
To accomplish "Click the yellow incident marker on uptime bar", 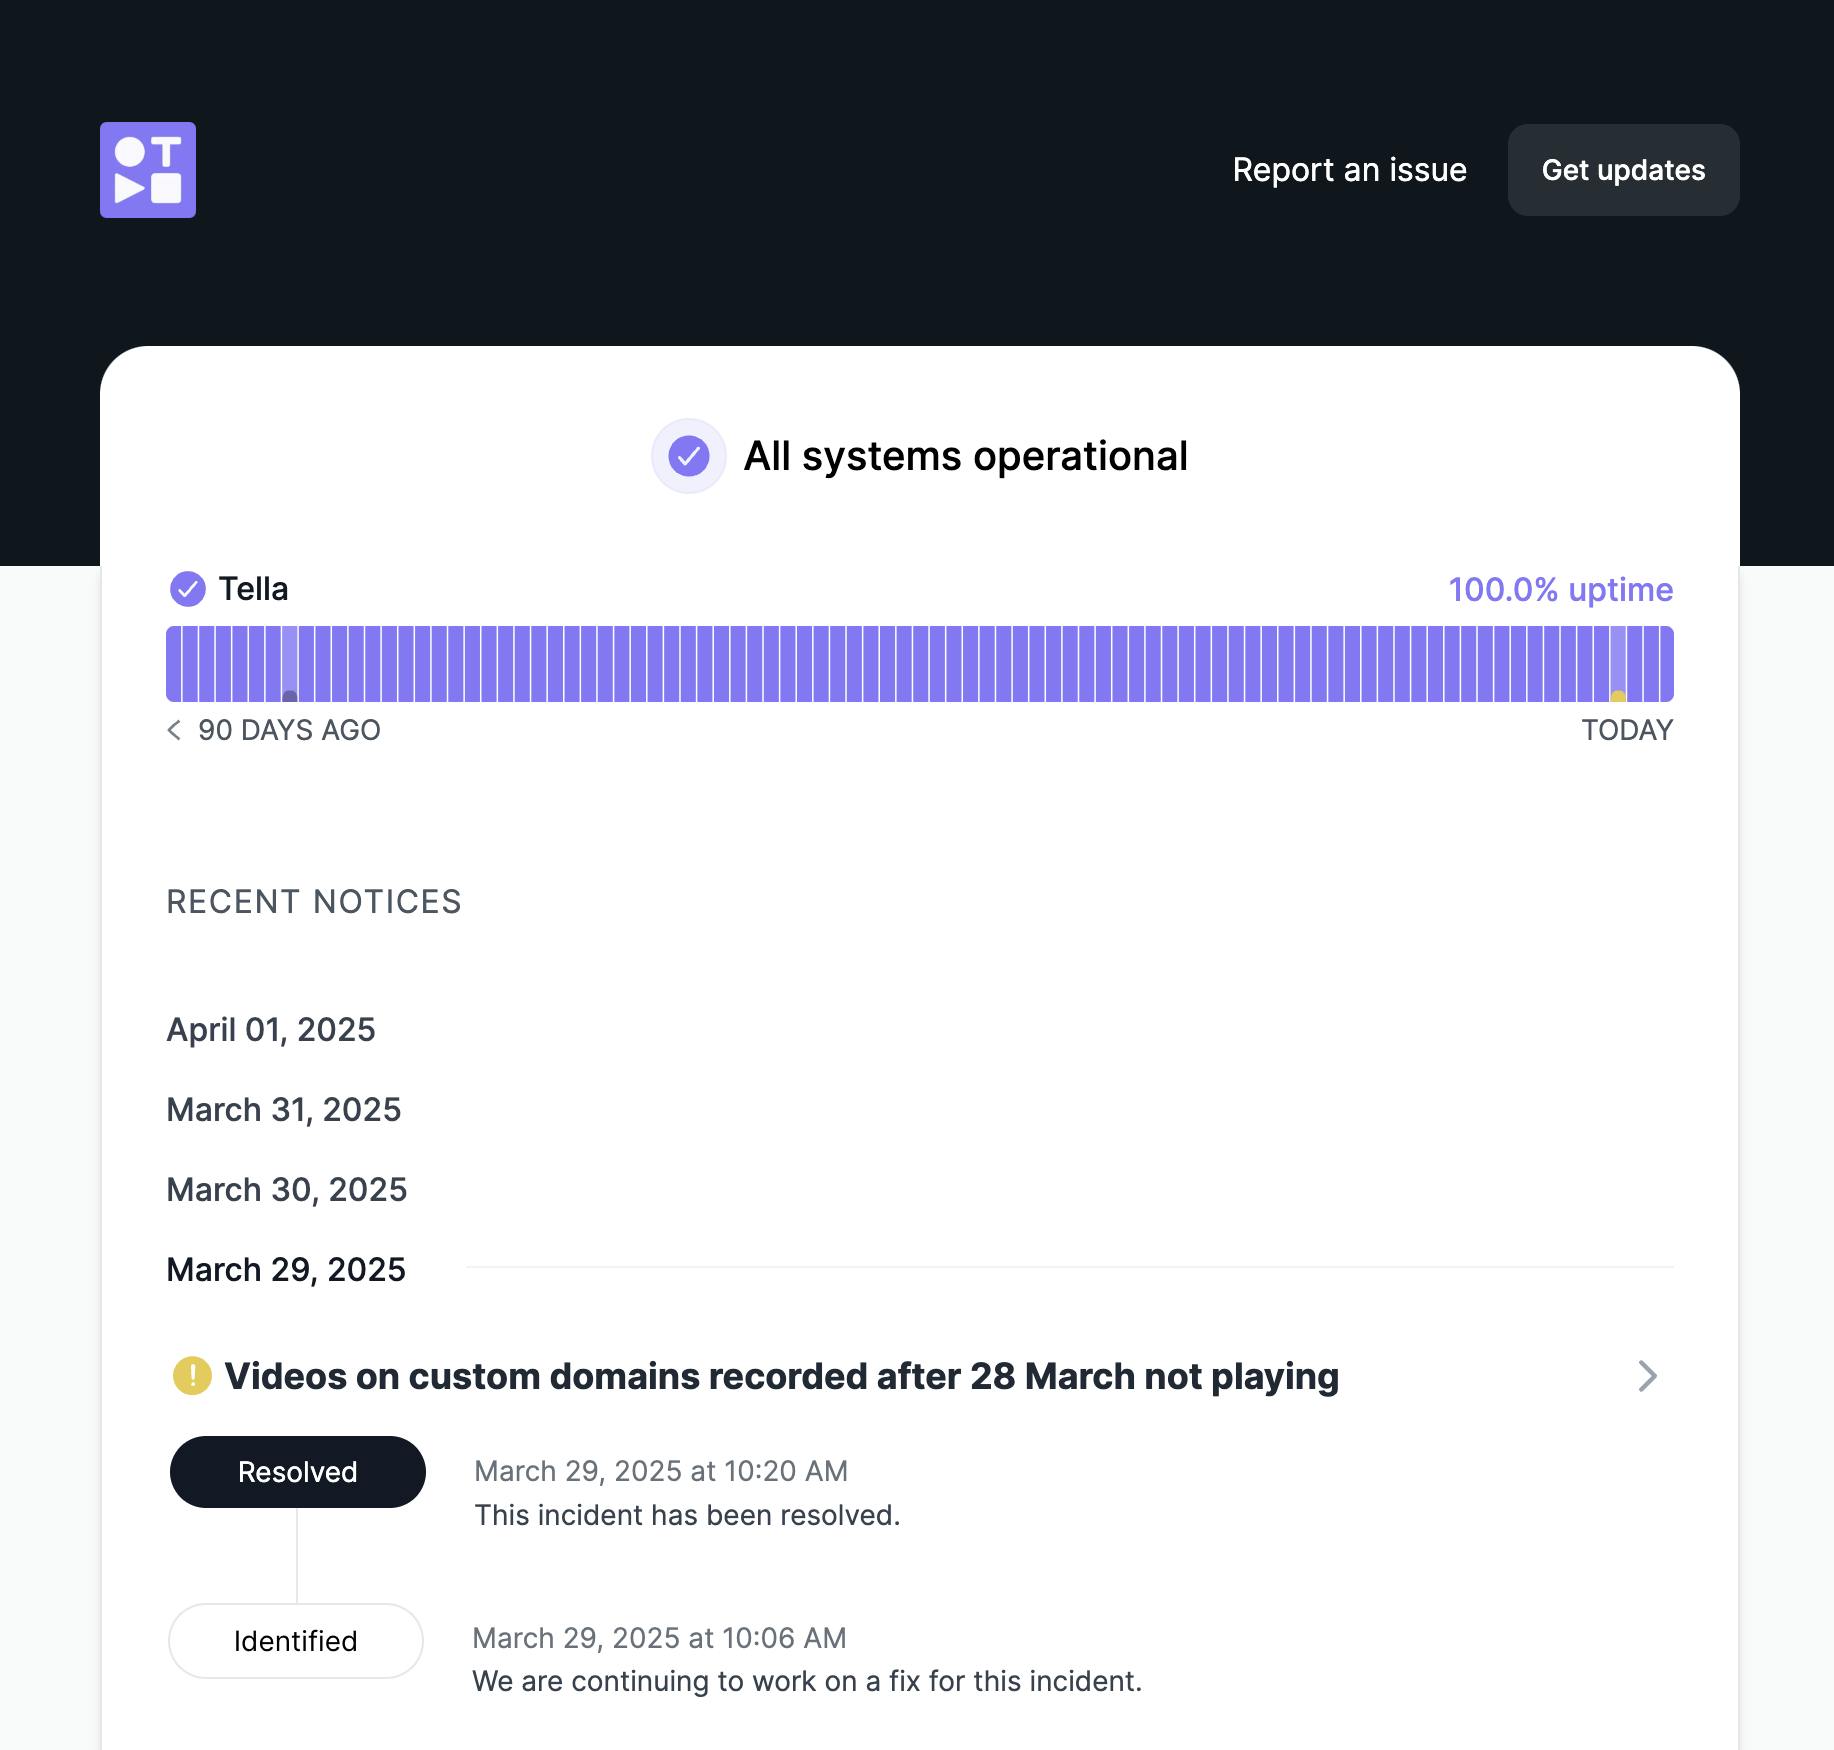I will (x=1618, y=695).
